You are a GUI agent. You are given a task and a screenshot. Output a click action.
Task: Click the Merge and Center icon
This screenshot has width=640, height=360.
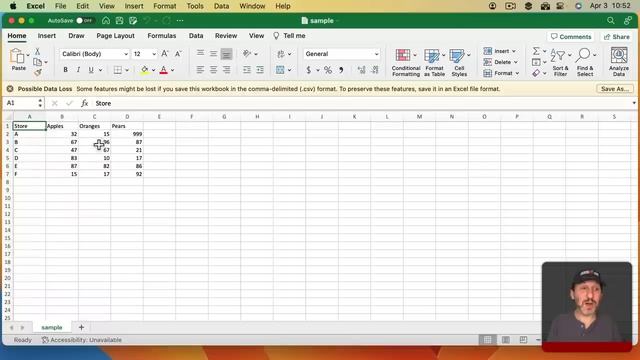pos(280,70)
